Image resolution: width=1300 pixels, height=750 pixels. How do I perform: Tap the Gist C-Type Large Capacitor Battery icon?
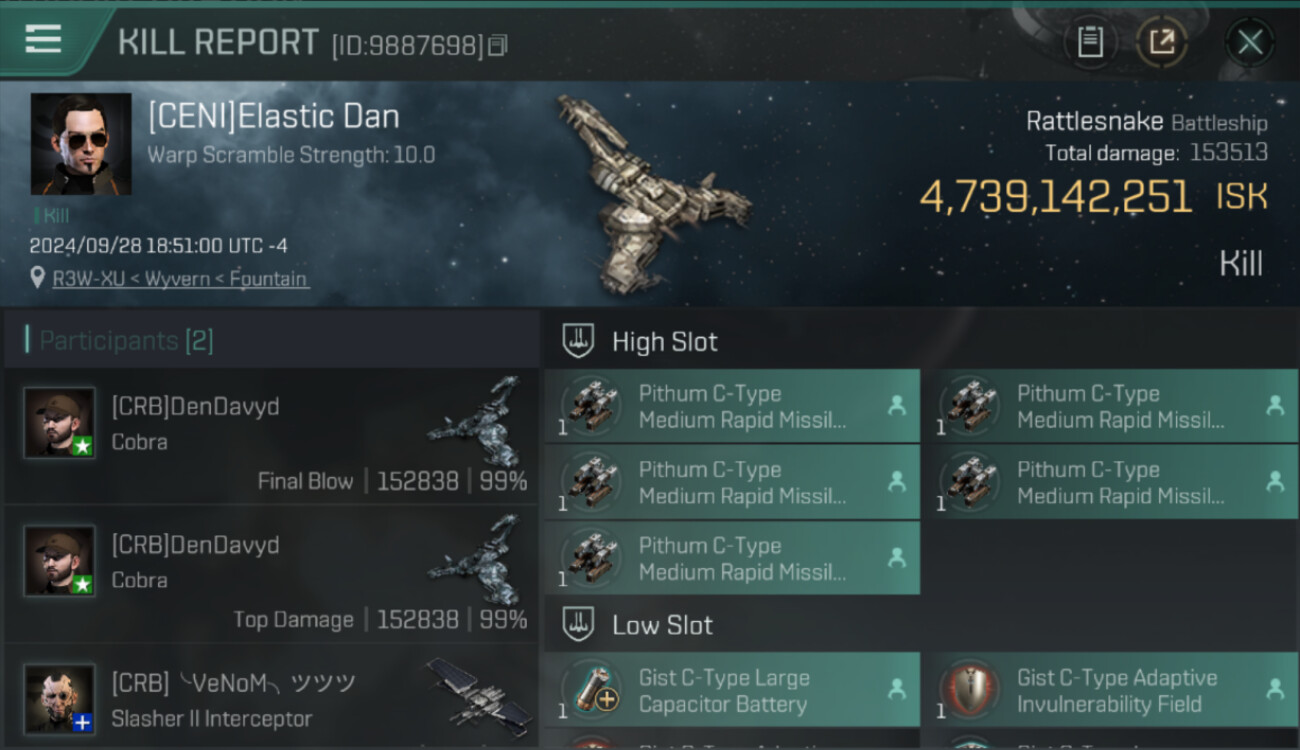click(x=591, y=690)
